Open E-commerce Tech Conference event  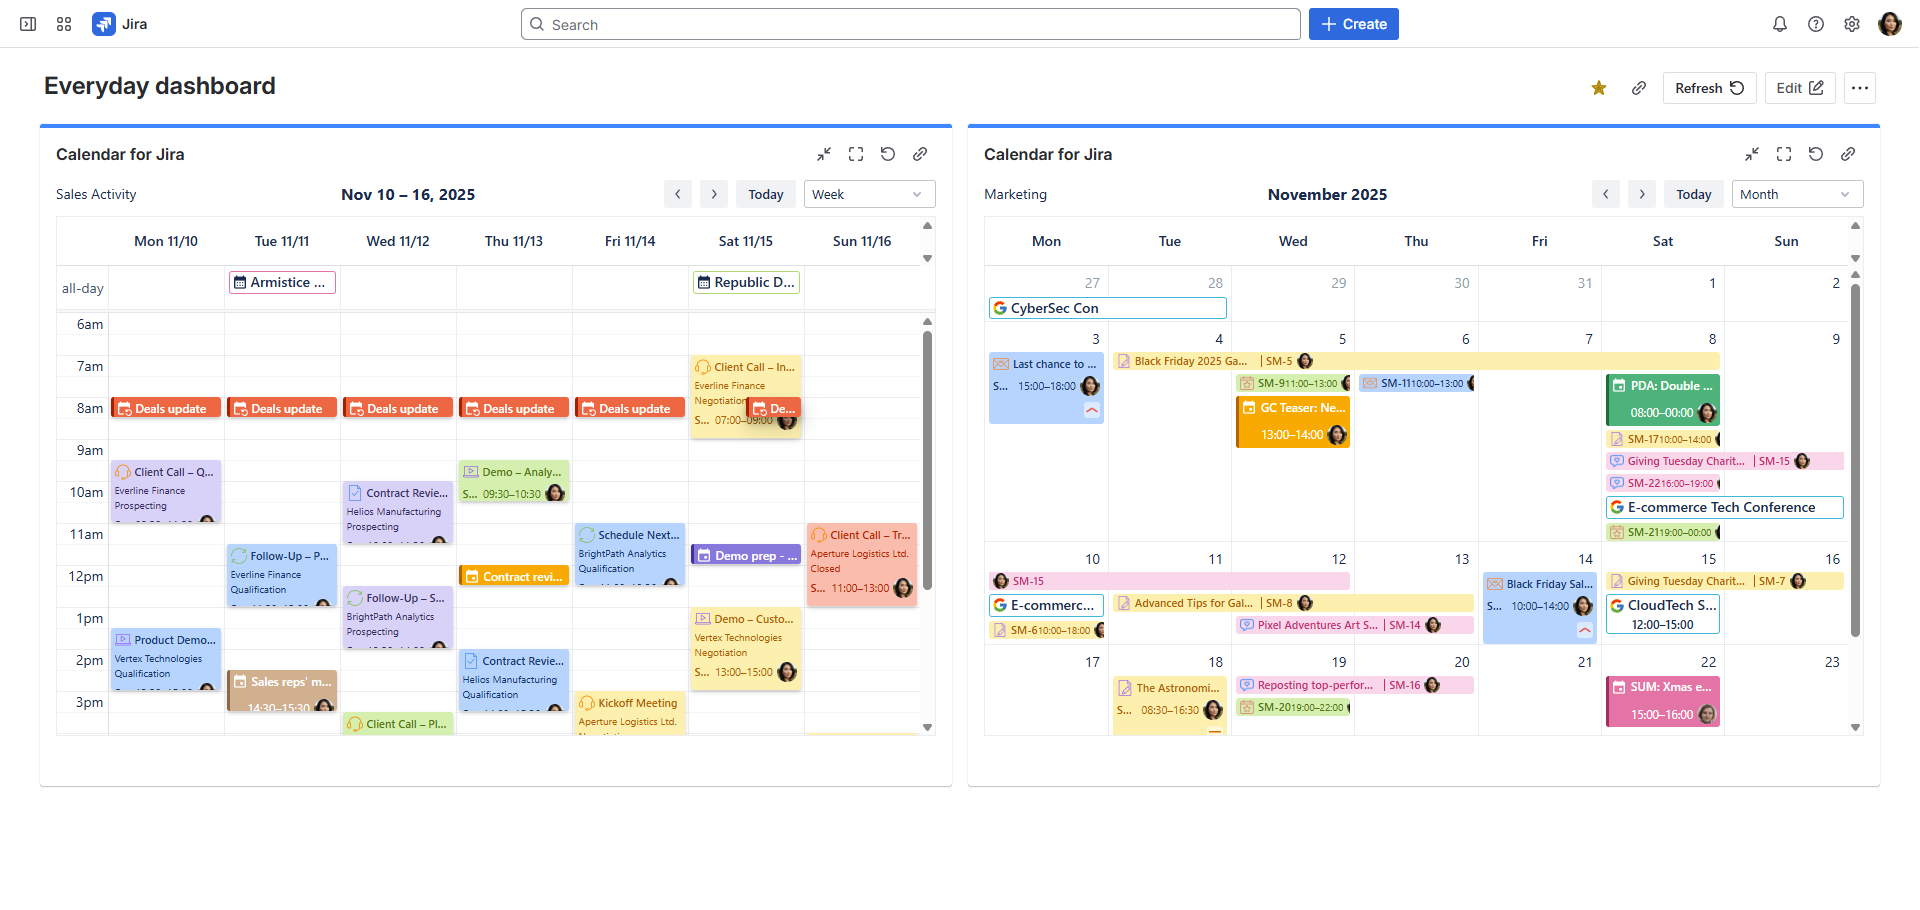tap(1725, 507)
